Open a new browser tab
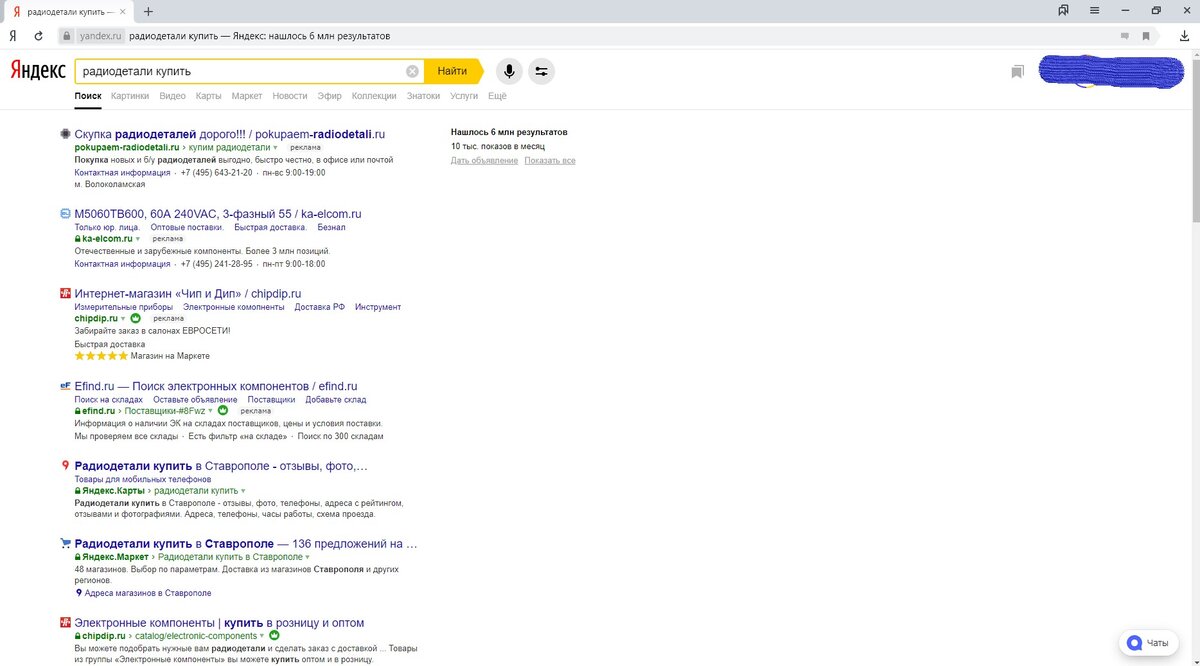Image resolution: width=1200 pixels, height=666 pixels. [x=148, y=12]
